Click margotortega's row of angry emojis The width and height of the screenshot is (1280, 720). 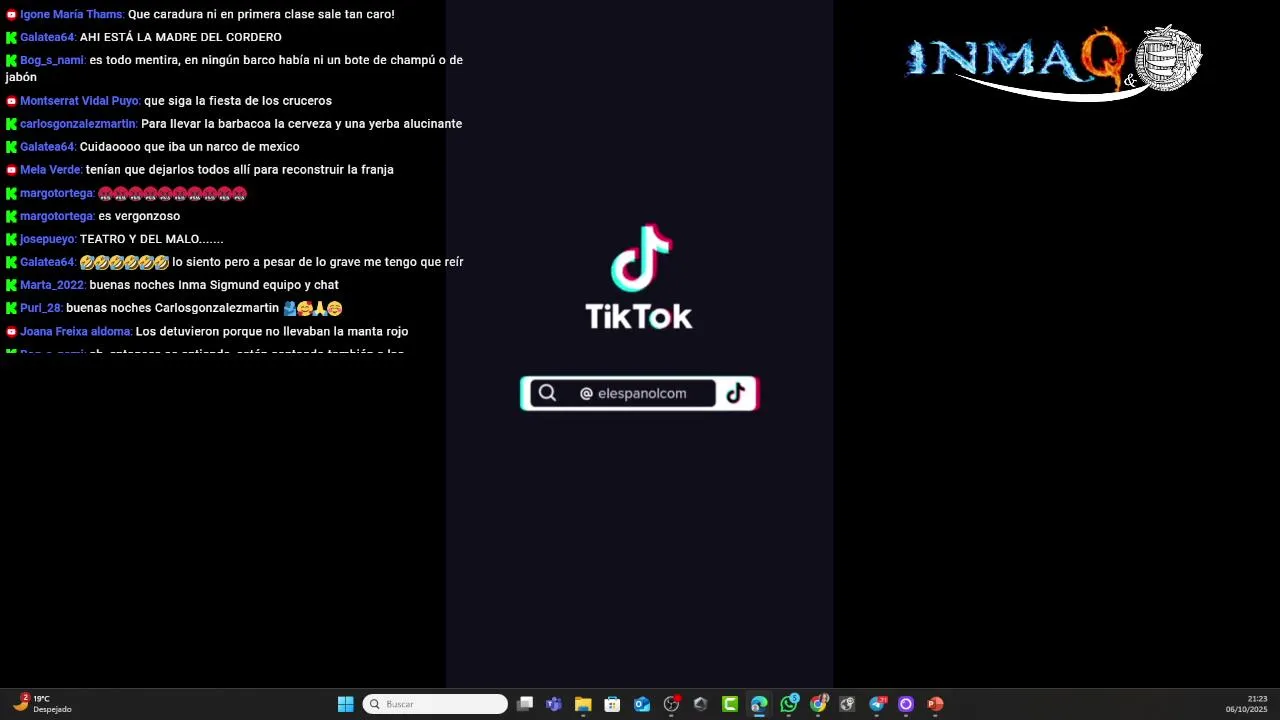click(x=172, y=193)
